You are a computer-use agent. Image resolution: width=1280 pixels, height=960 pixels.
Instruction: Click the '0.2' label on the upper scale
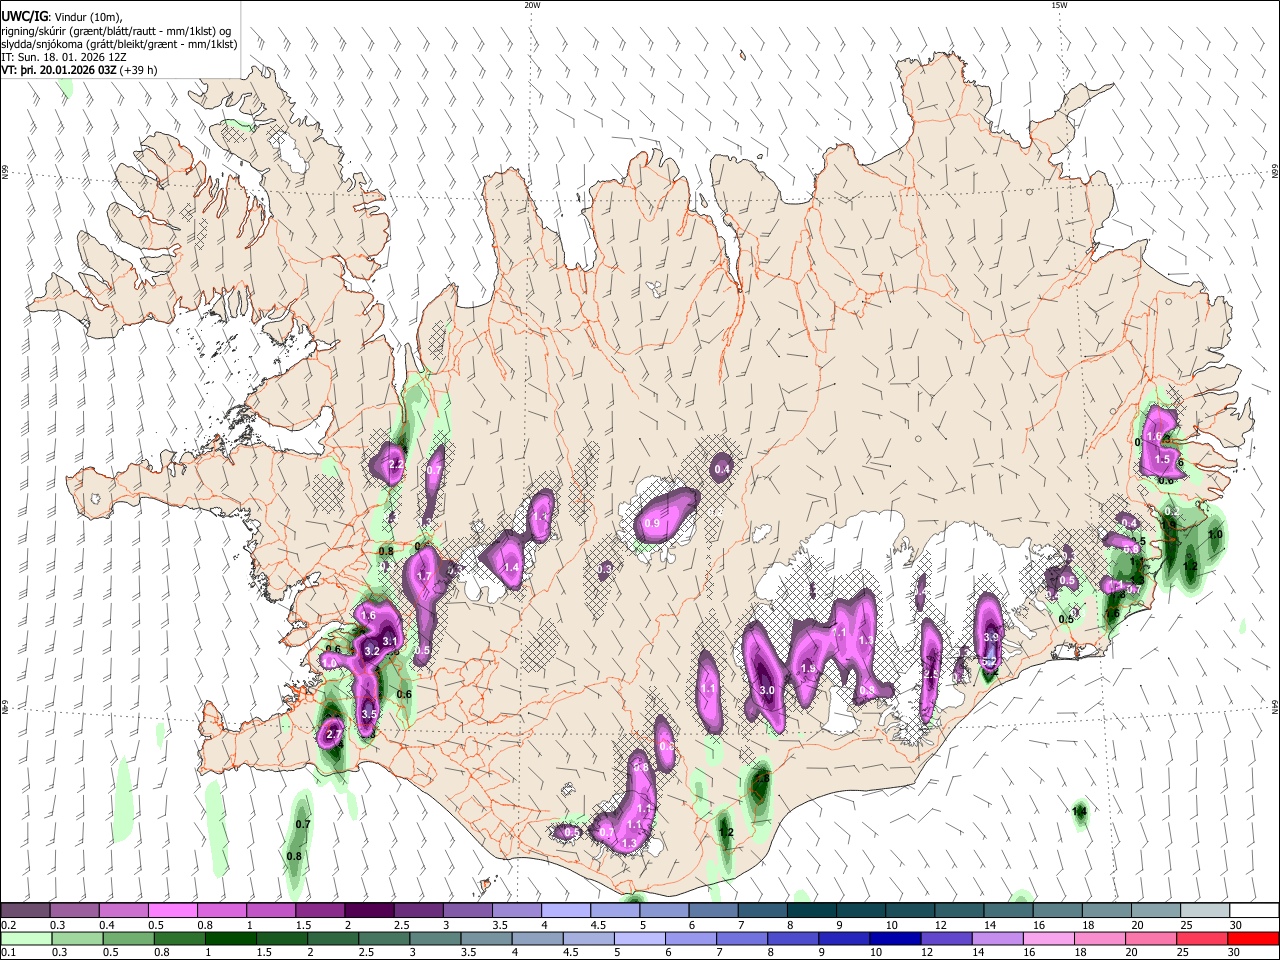tap(8, 925)
